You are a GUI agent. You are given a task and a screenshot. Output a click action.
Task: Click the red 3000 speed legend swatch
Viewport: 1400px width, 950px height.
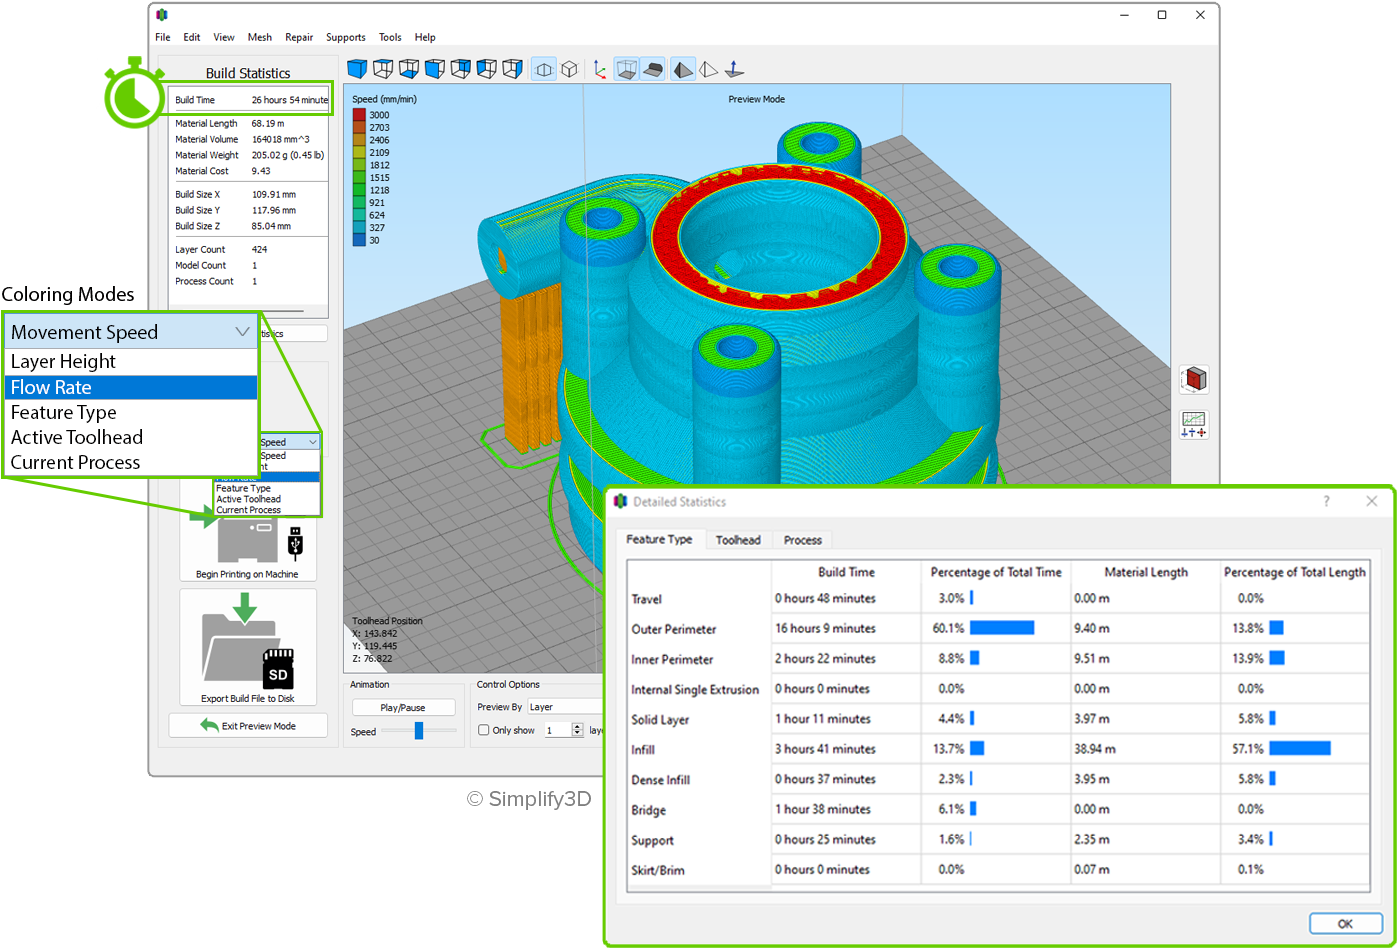pos(359,115)
